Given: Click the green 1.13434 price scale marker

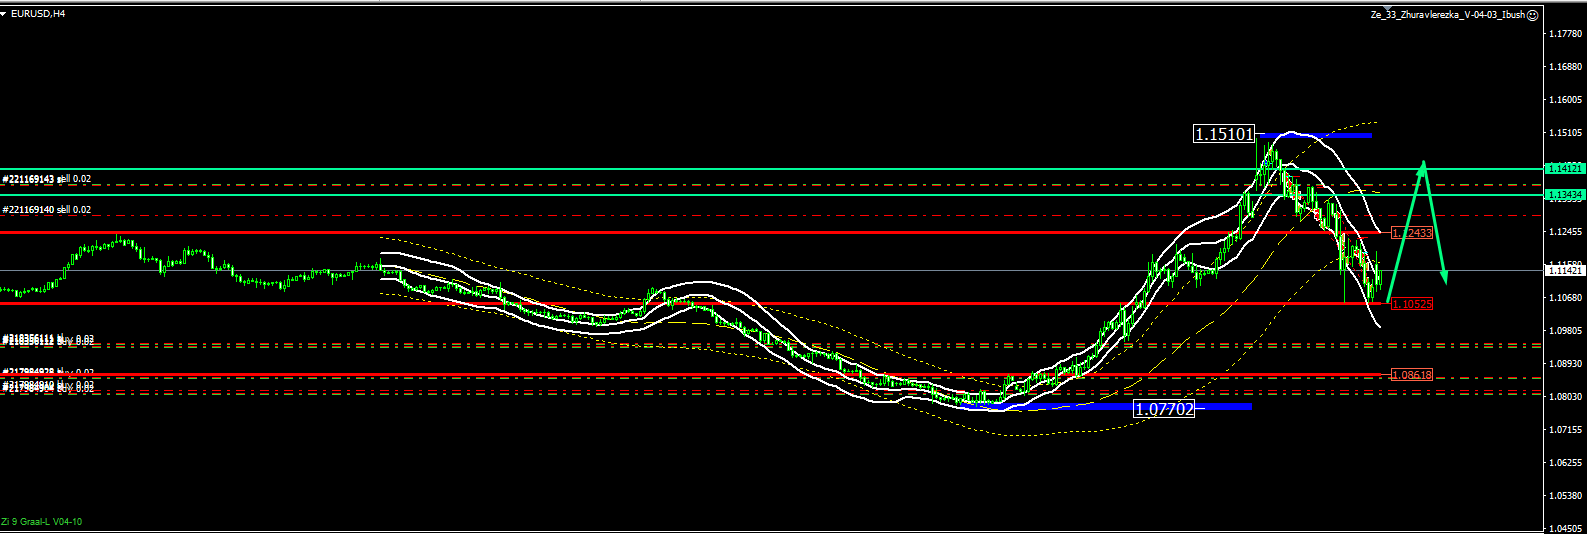Looking at the screenshot, I should 1563,194.
